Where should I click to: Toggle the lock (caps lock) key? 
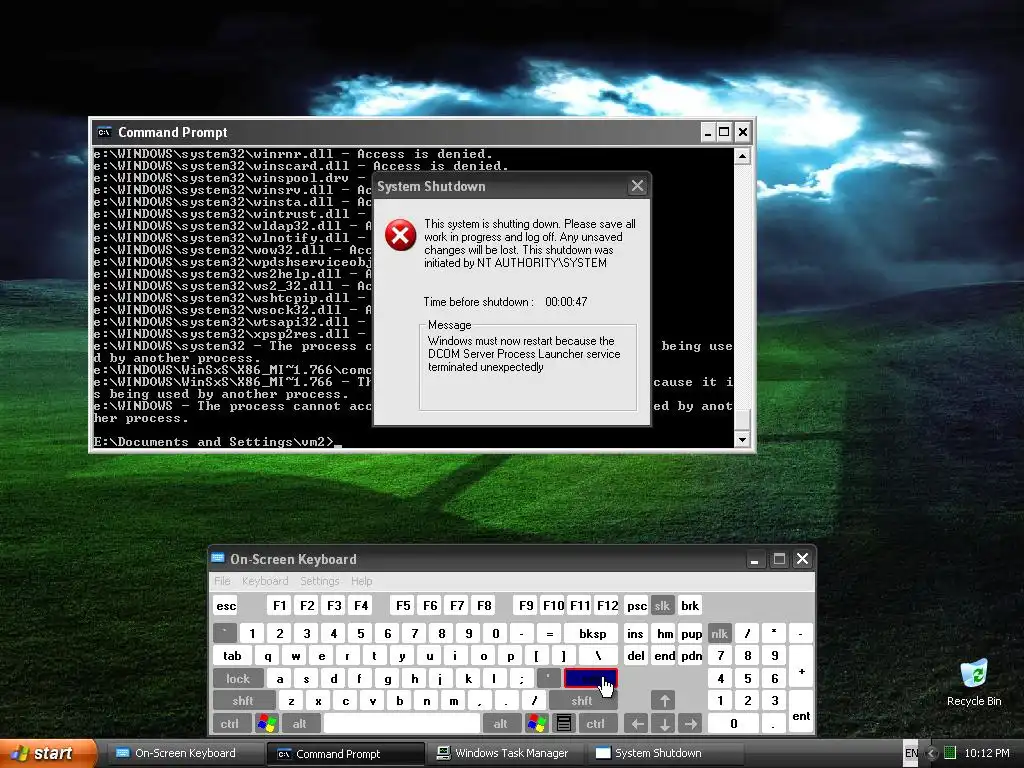pyautogui.click(x=238, y=679)
